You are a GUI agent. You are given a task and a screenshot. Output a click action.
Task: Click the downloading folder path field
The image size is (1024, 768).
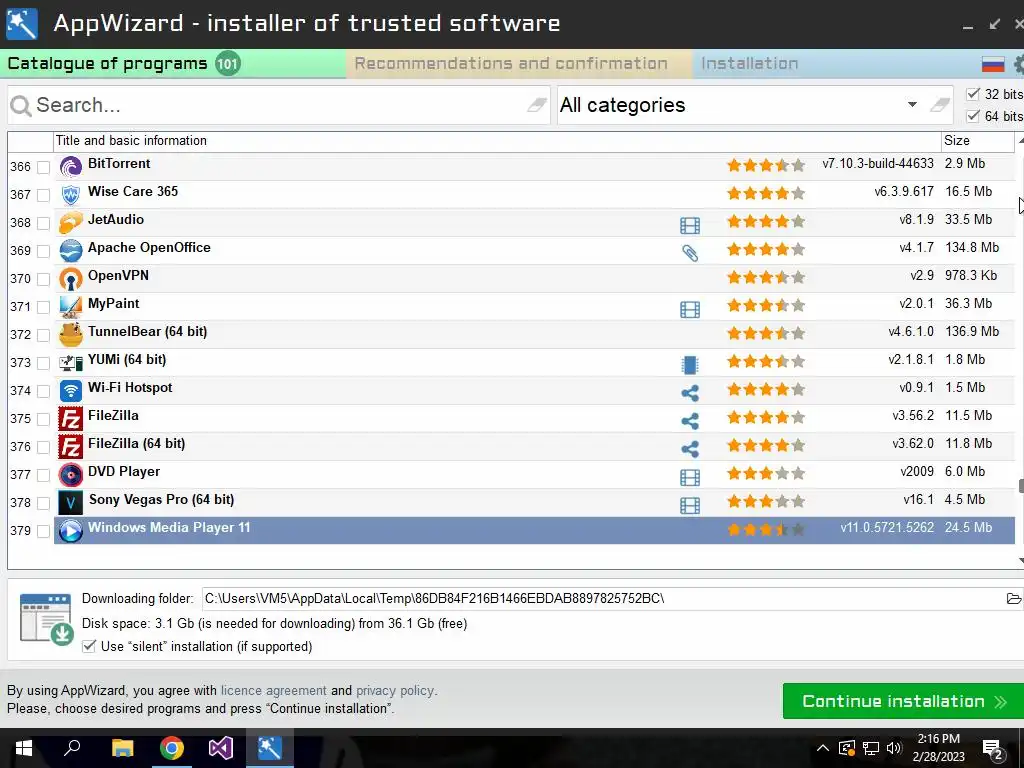click(x=603, y=598)
